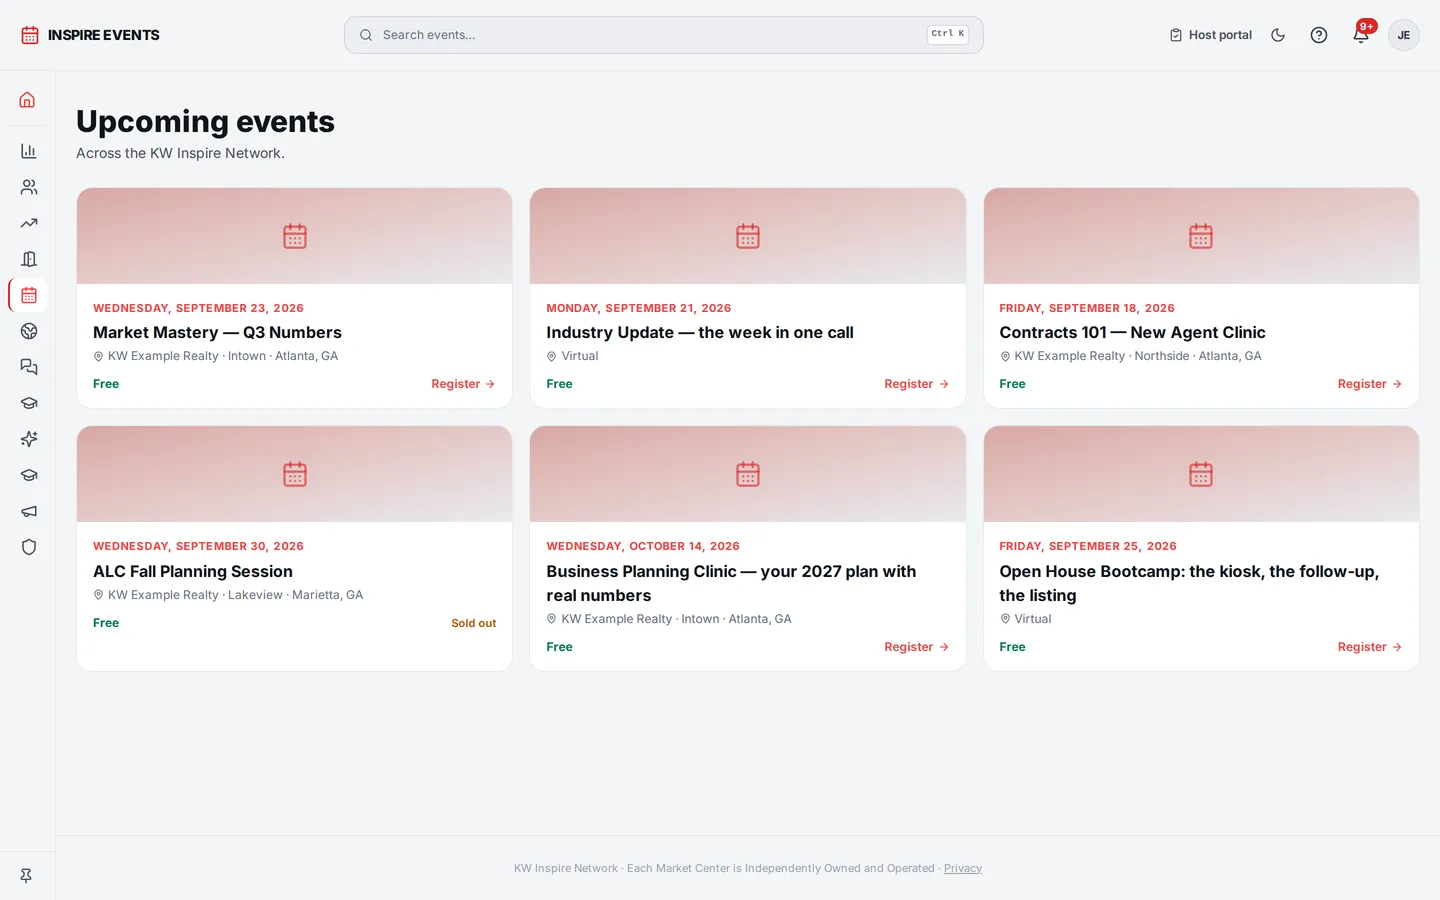Click the Industry Update card banner image

point(748,236)
